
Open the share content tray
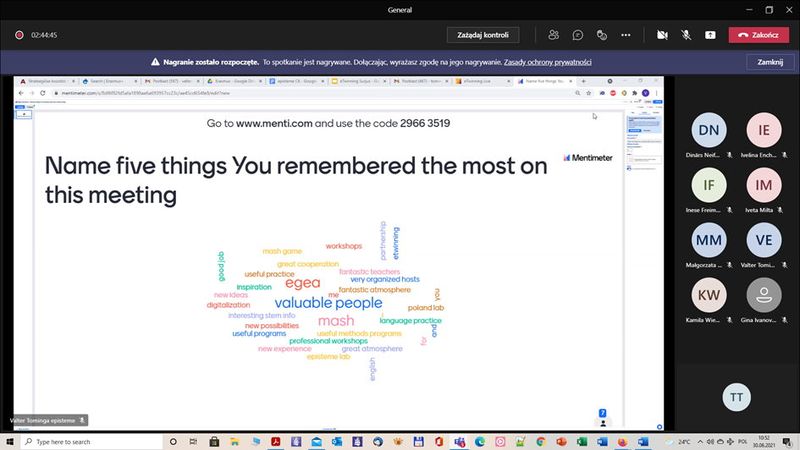710,35
